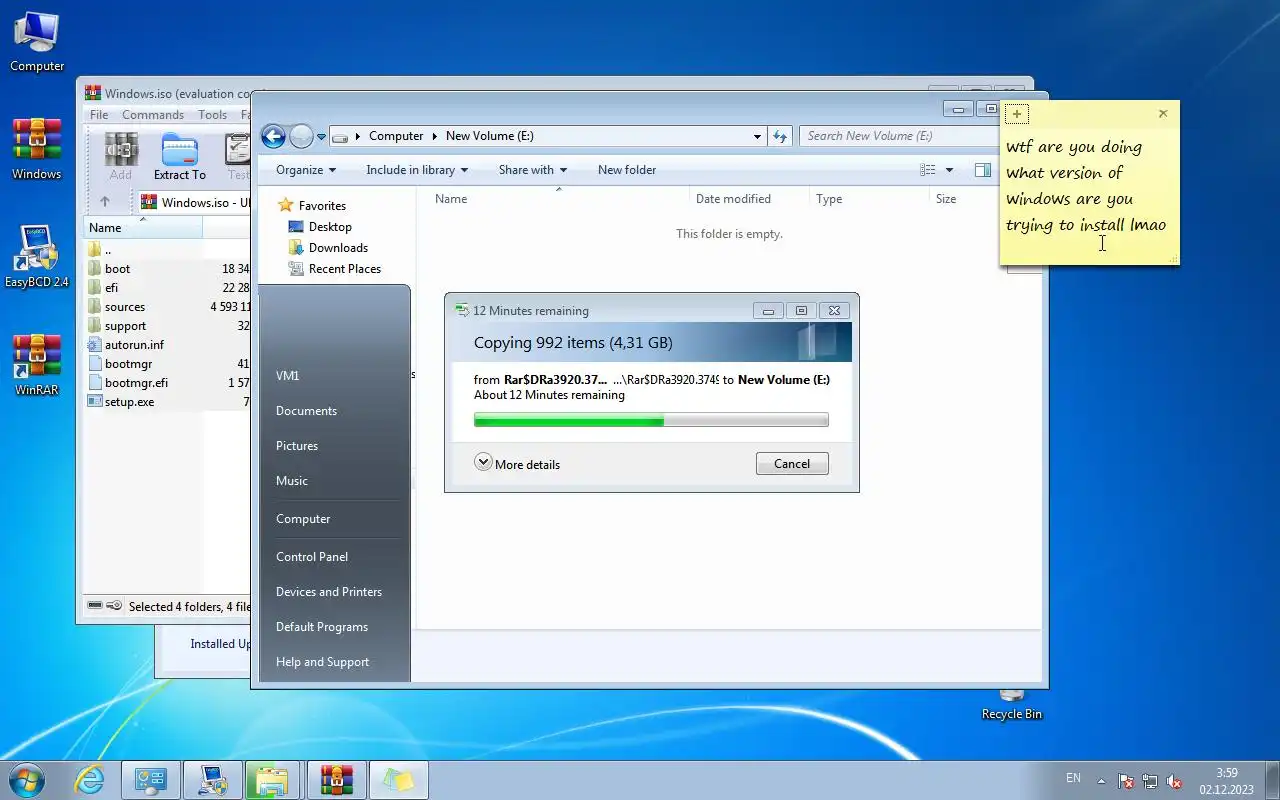Open Documents from the Start menu
Viewport: 1280px width, 800px height.
(x=306, y=411)
